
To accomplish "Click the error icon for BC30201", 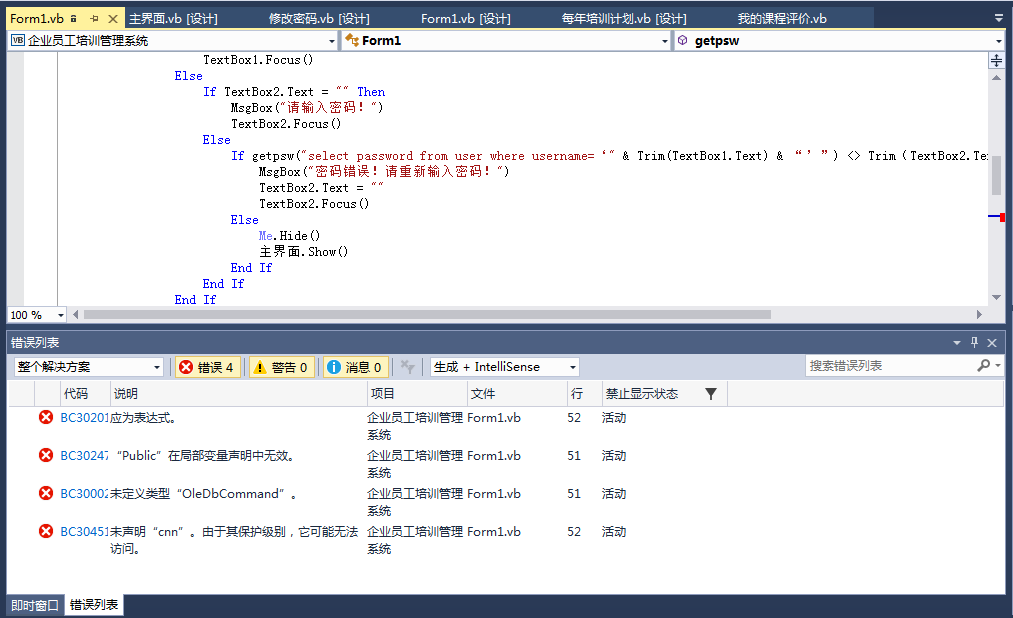I will [x=46, y=417].
